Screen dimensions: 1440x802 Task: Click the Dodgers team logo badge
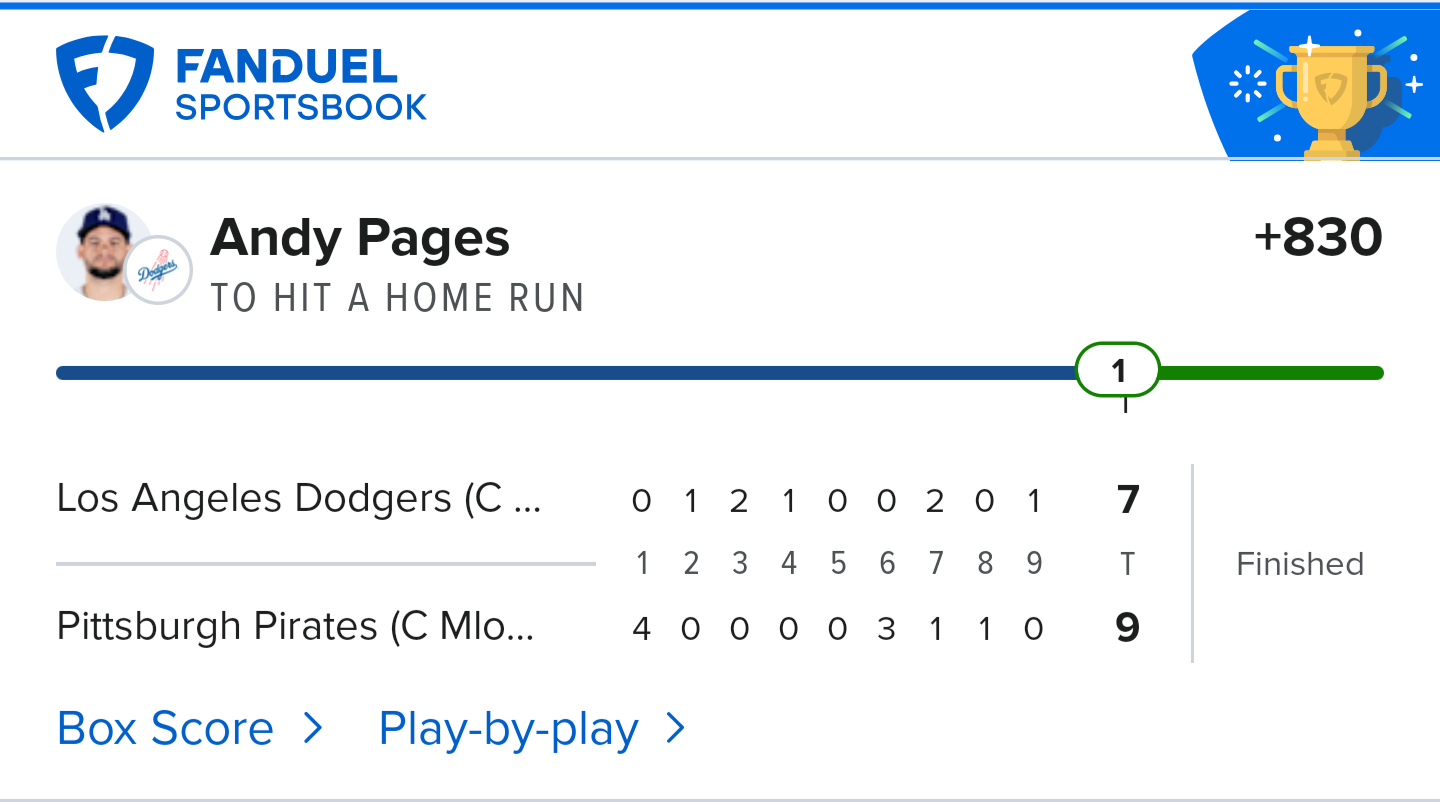158,270
